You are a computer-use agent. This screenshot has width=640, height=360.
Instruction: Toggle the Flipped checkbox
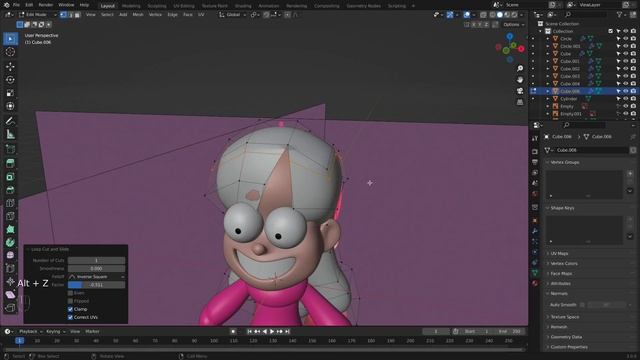pyautogui.click(x=70, y=301)
